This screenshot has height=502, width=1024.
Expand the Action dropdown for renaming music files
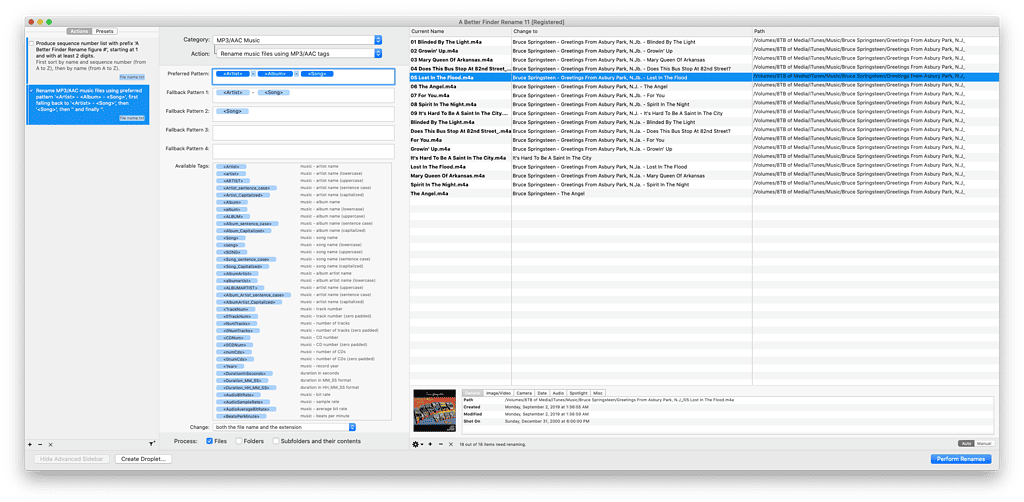pos(298,52)
